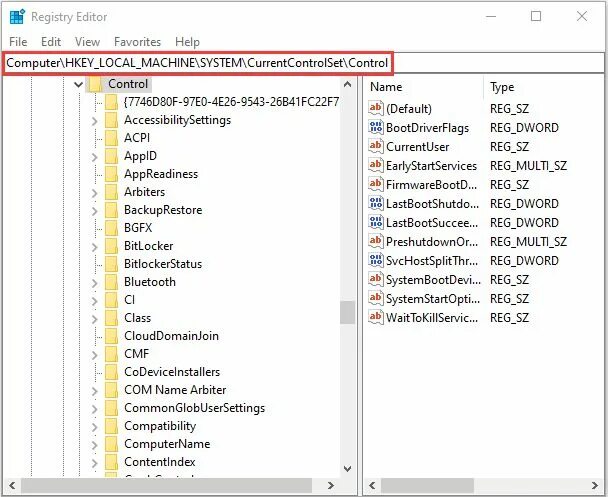Open the File menu
This screenshot has height=497, width=608.
click(x=18, y=42)
